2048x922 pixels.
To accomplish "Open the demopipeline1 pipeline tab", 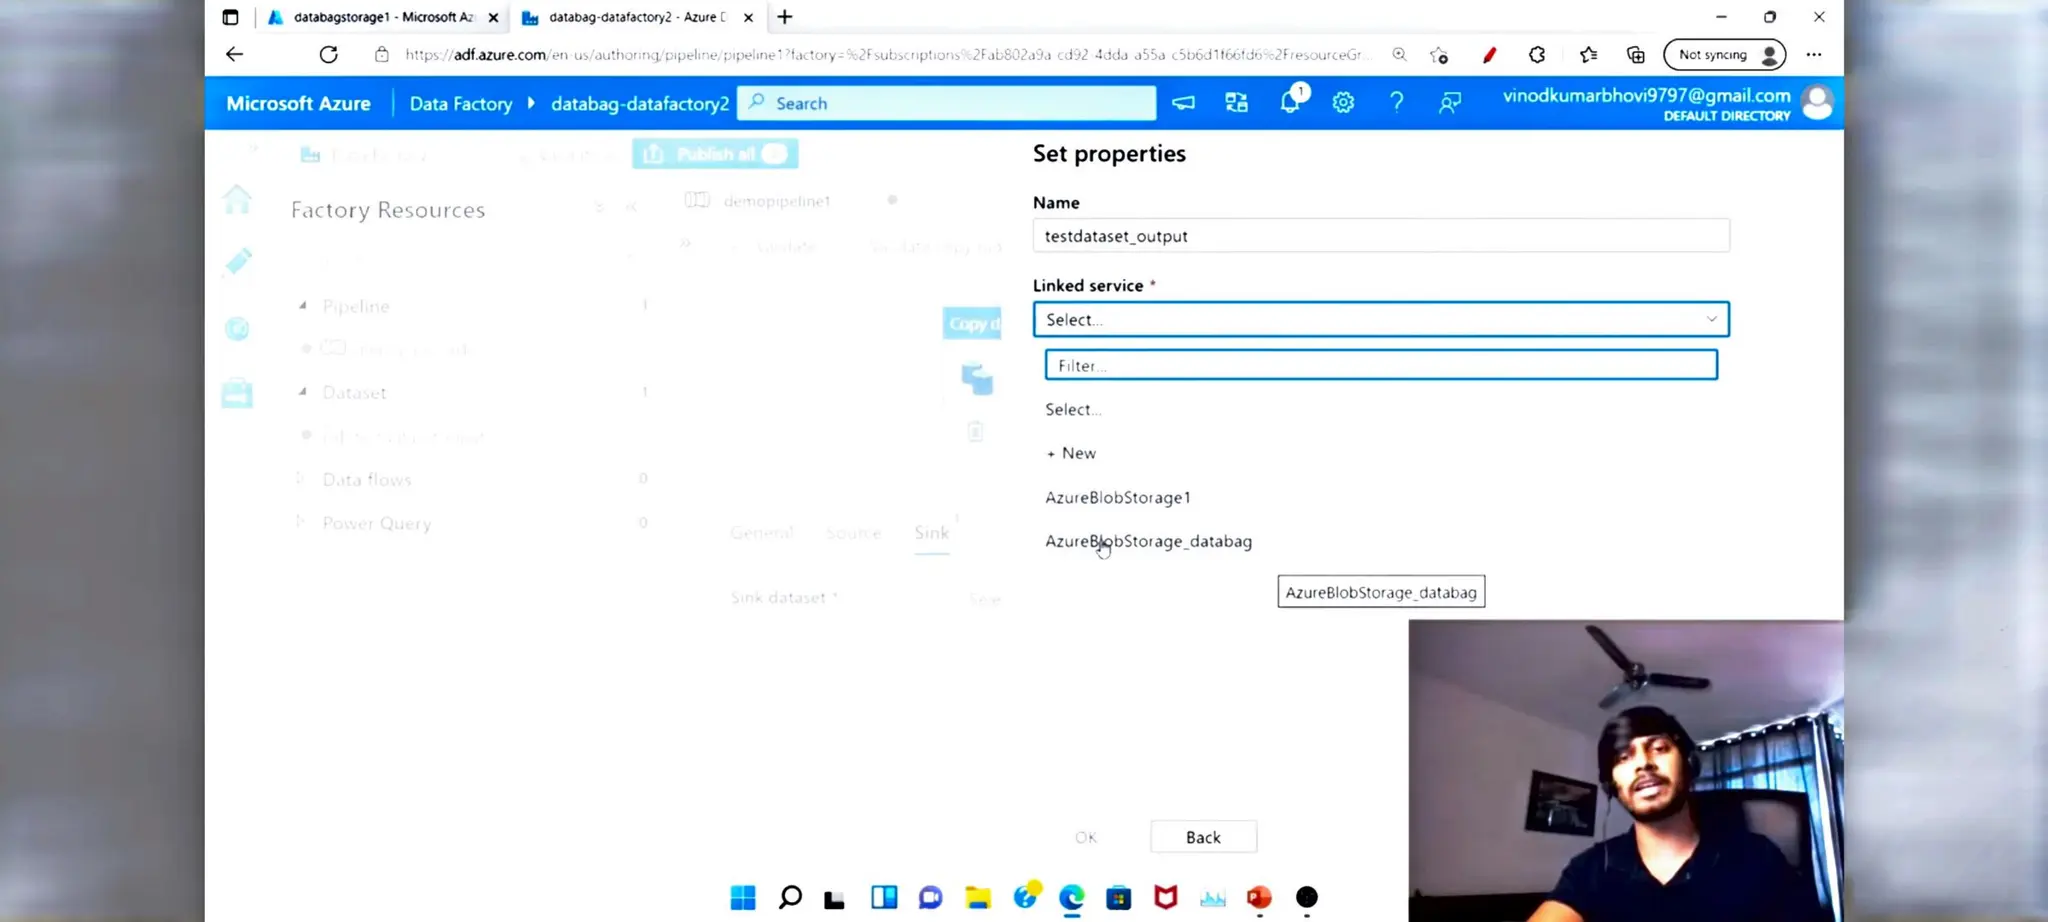I will [777, 201].
